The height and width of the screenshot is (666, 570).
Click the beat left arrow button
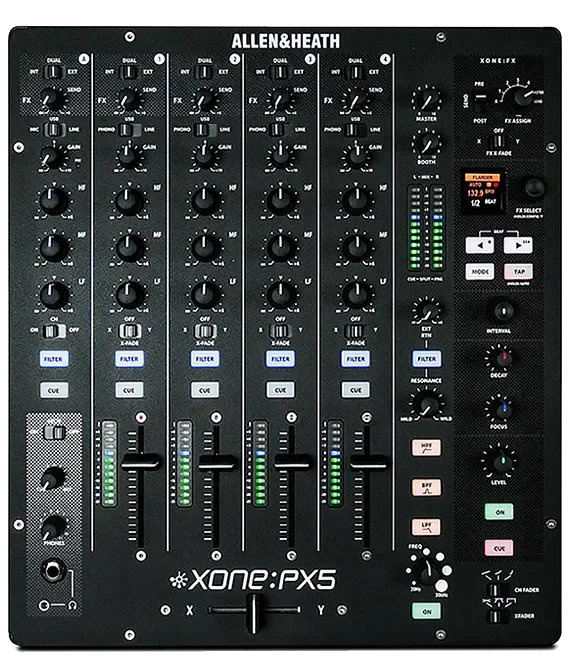(x=480, y=245)
